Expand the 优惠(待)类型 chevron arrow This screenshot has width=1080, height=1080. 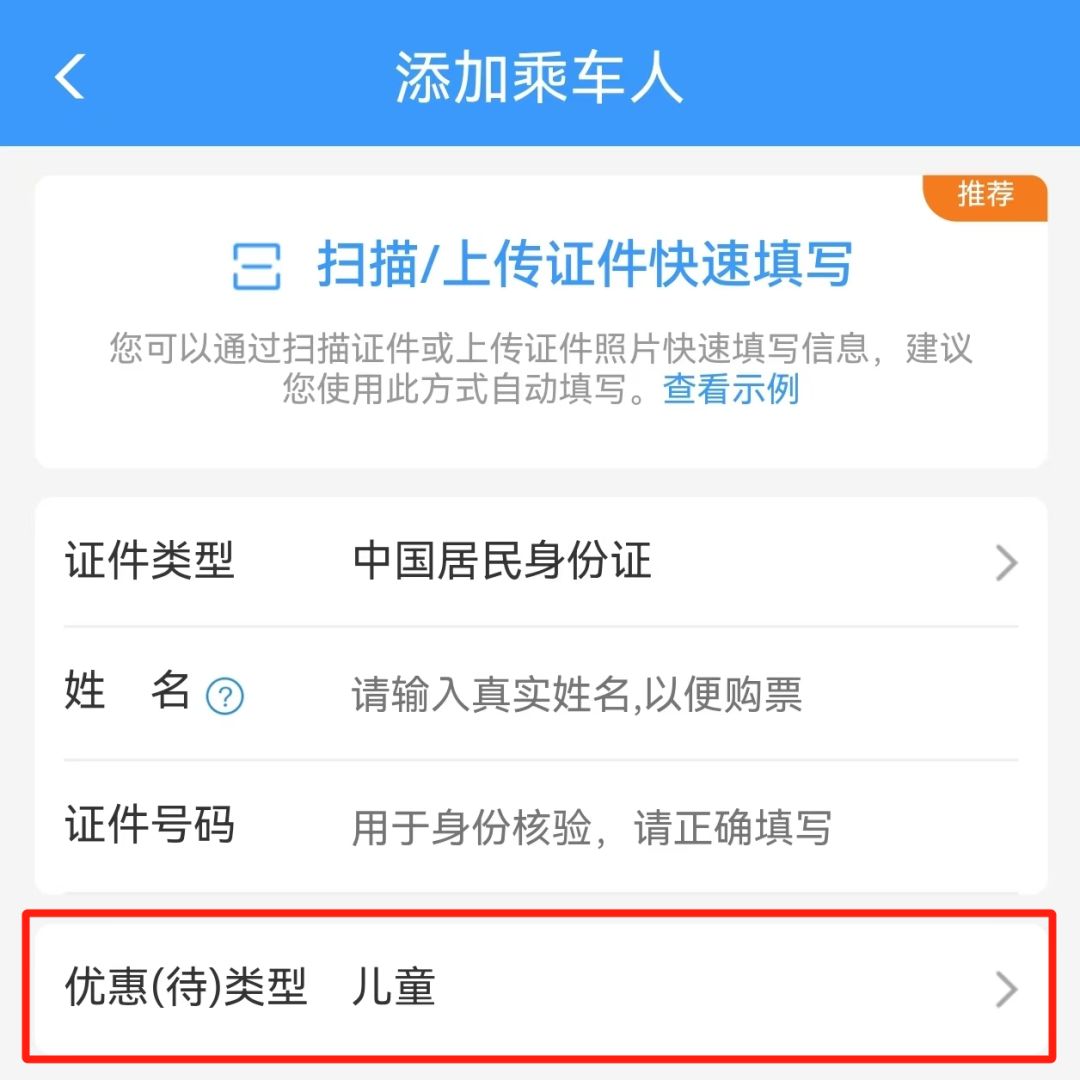tap(1006, 990)
